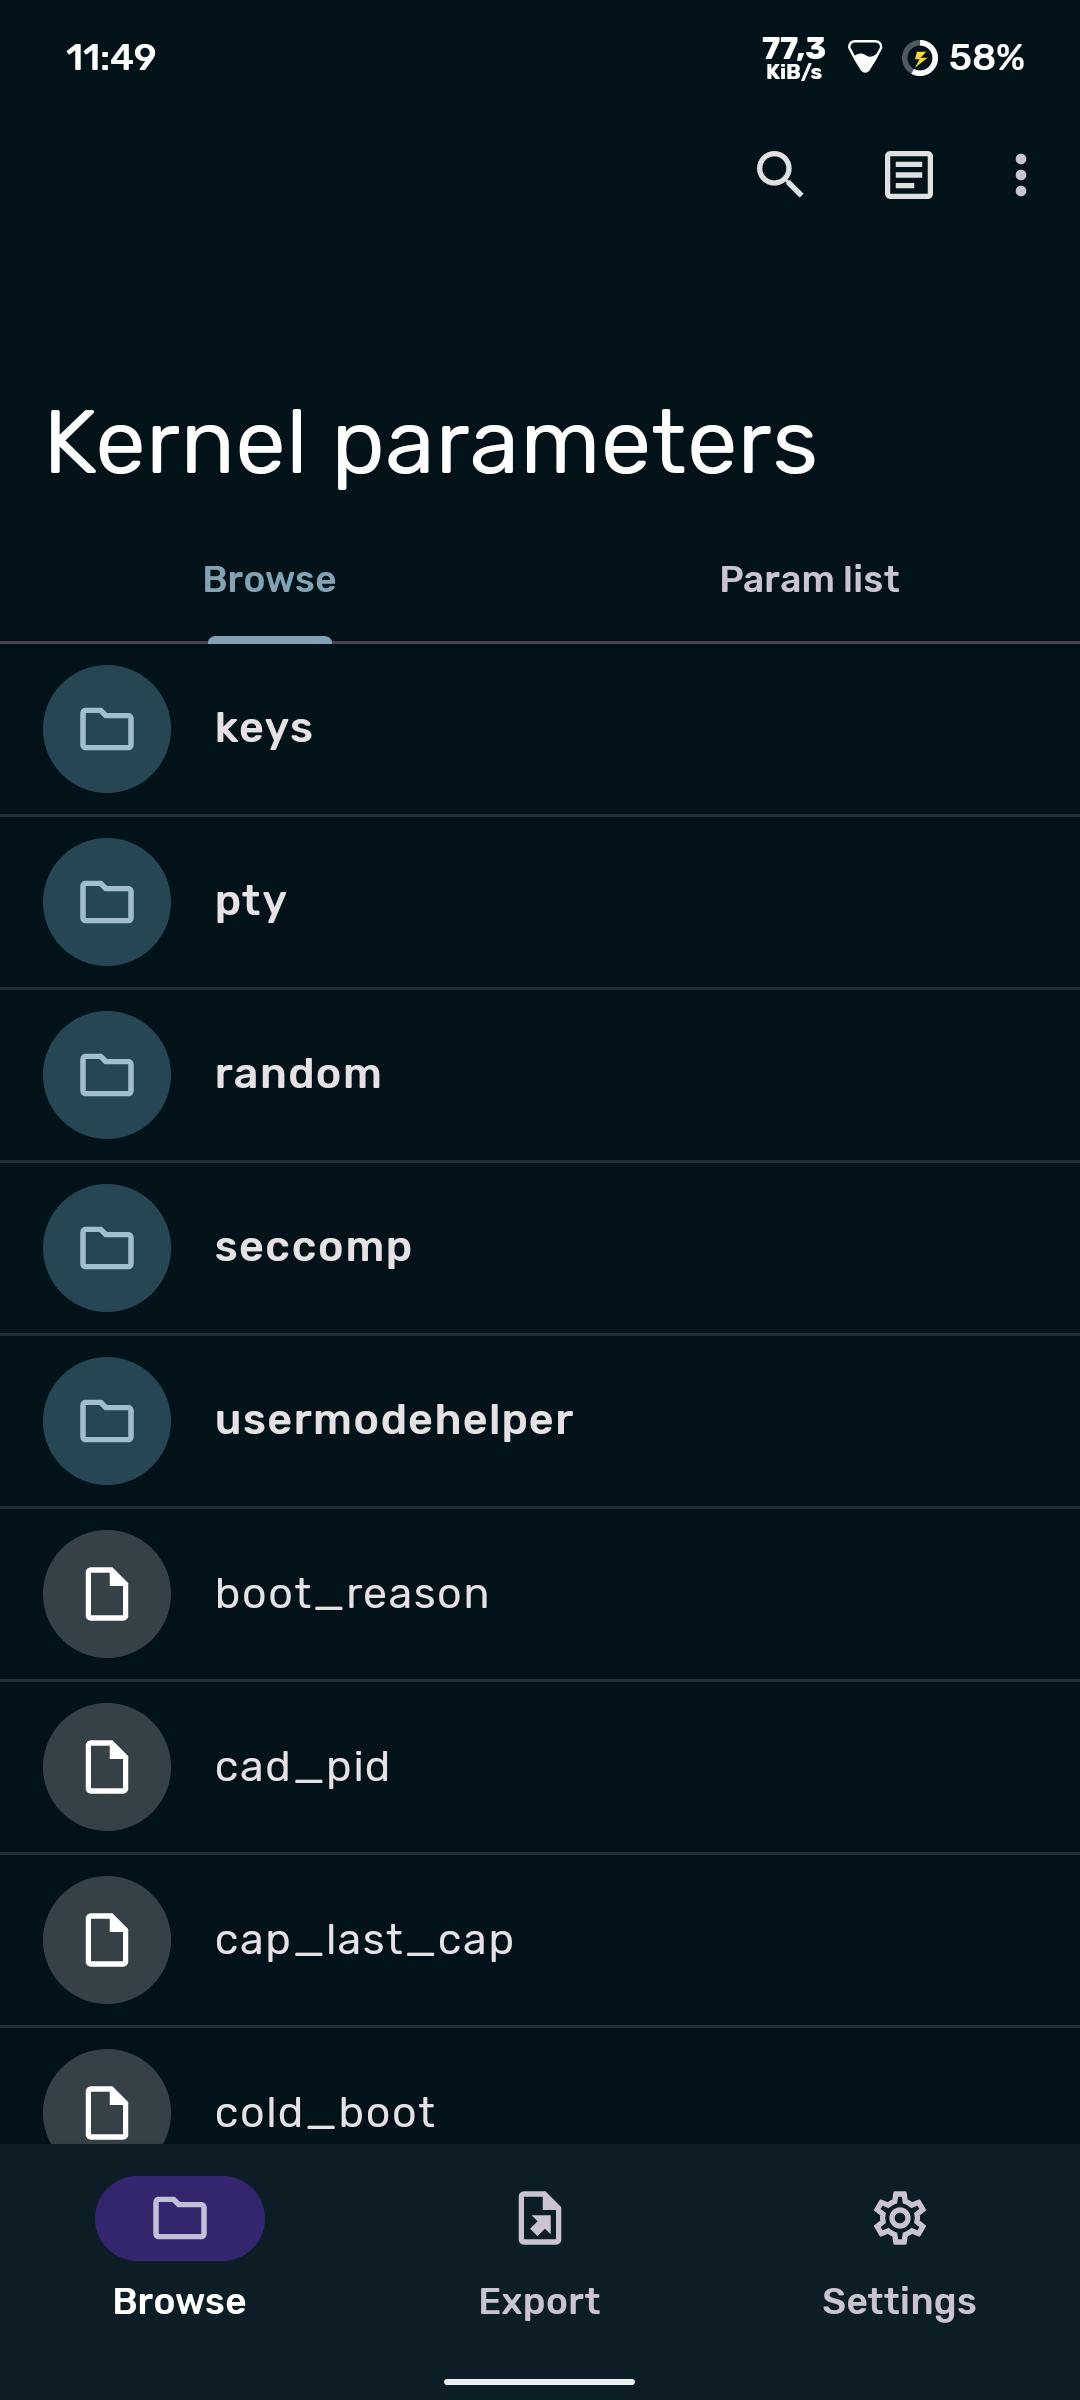The width and height of the screenshot is (1080, 2400).
Task: Open the search magnifier icon
Action: tap(780, 175)
